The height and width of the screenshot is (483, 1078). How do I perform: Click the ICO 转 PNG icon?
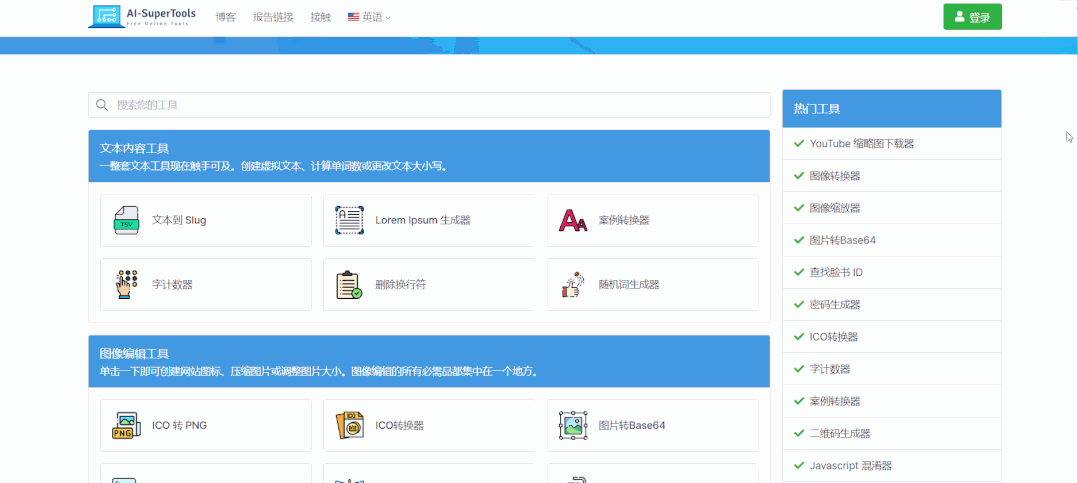click(x=126, y=425)
